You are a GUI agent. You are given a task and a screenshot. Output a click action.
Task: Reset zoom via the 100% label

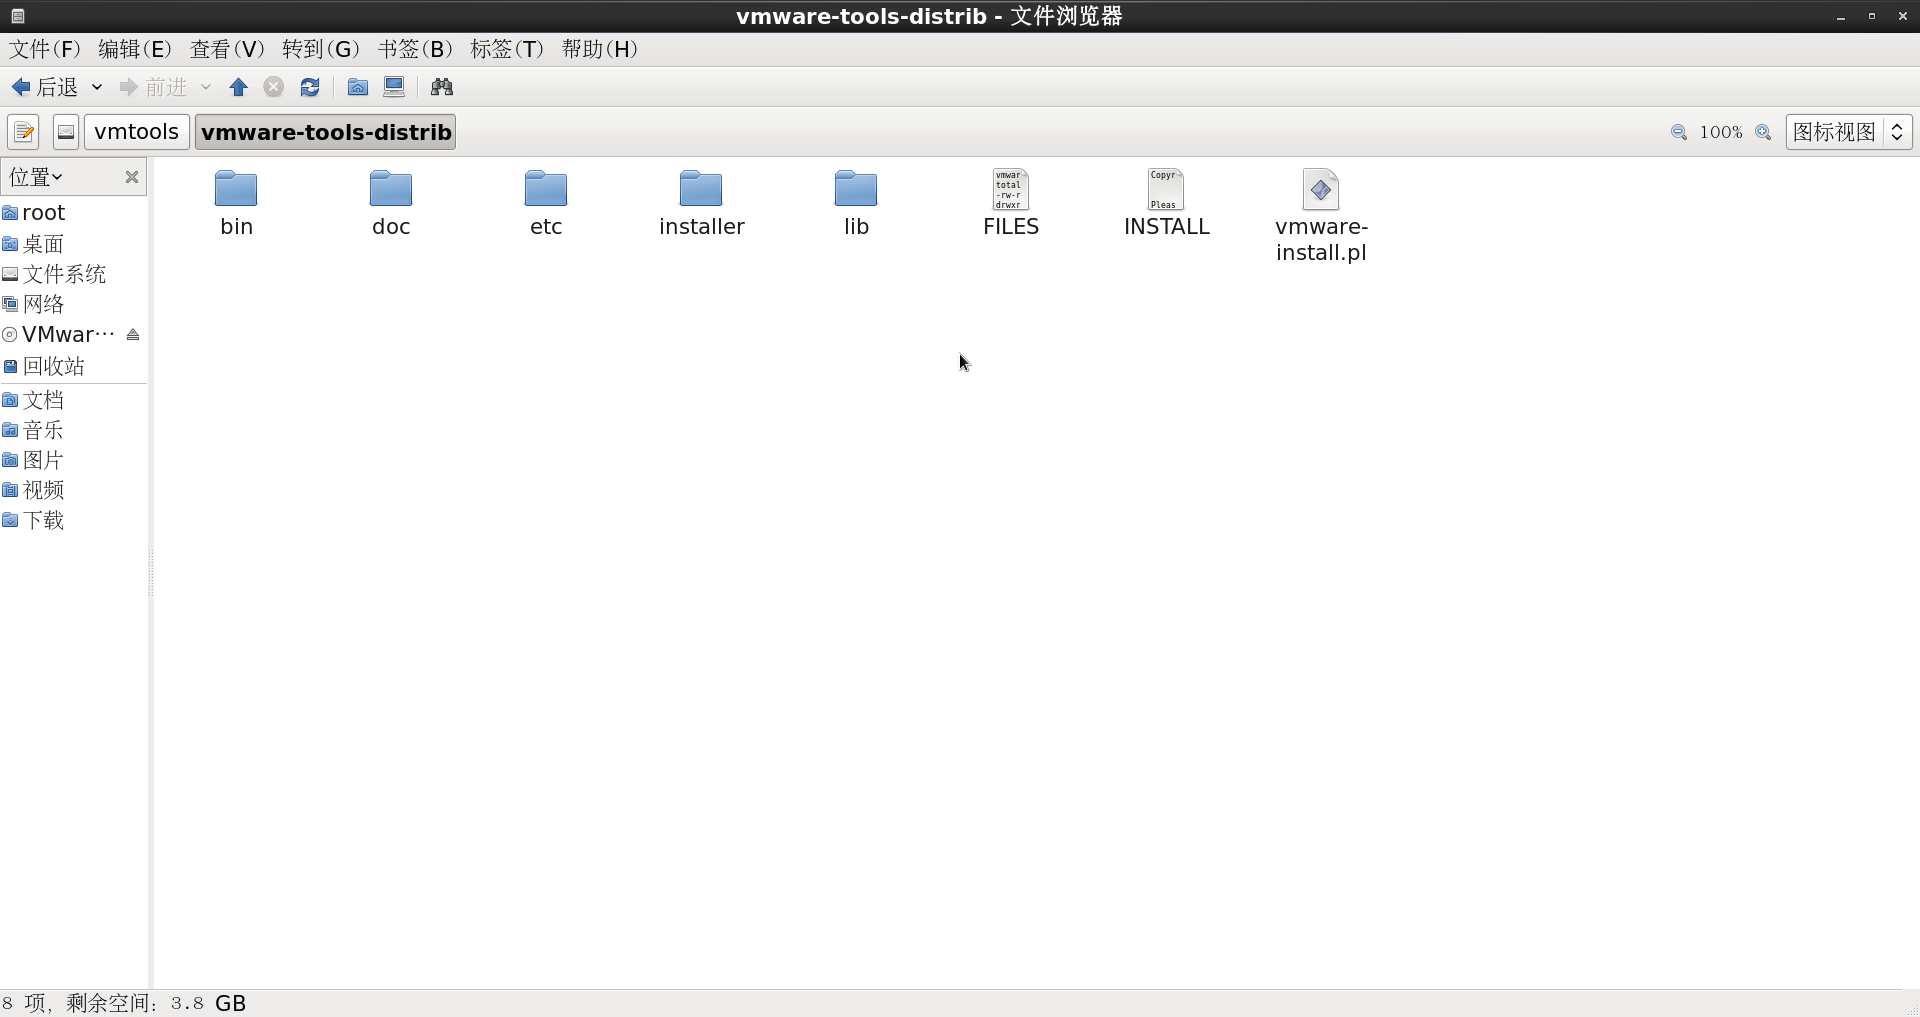click(x=1721, y=132)
